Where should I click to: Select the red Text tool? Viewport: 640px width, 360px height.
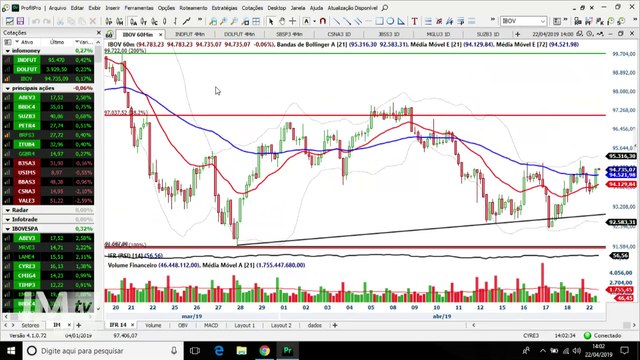pos(415,21)
